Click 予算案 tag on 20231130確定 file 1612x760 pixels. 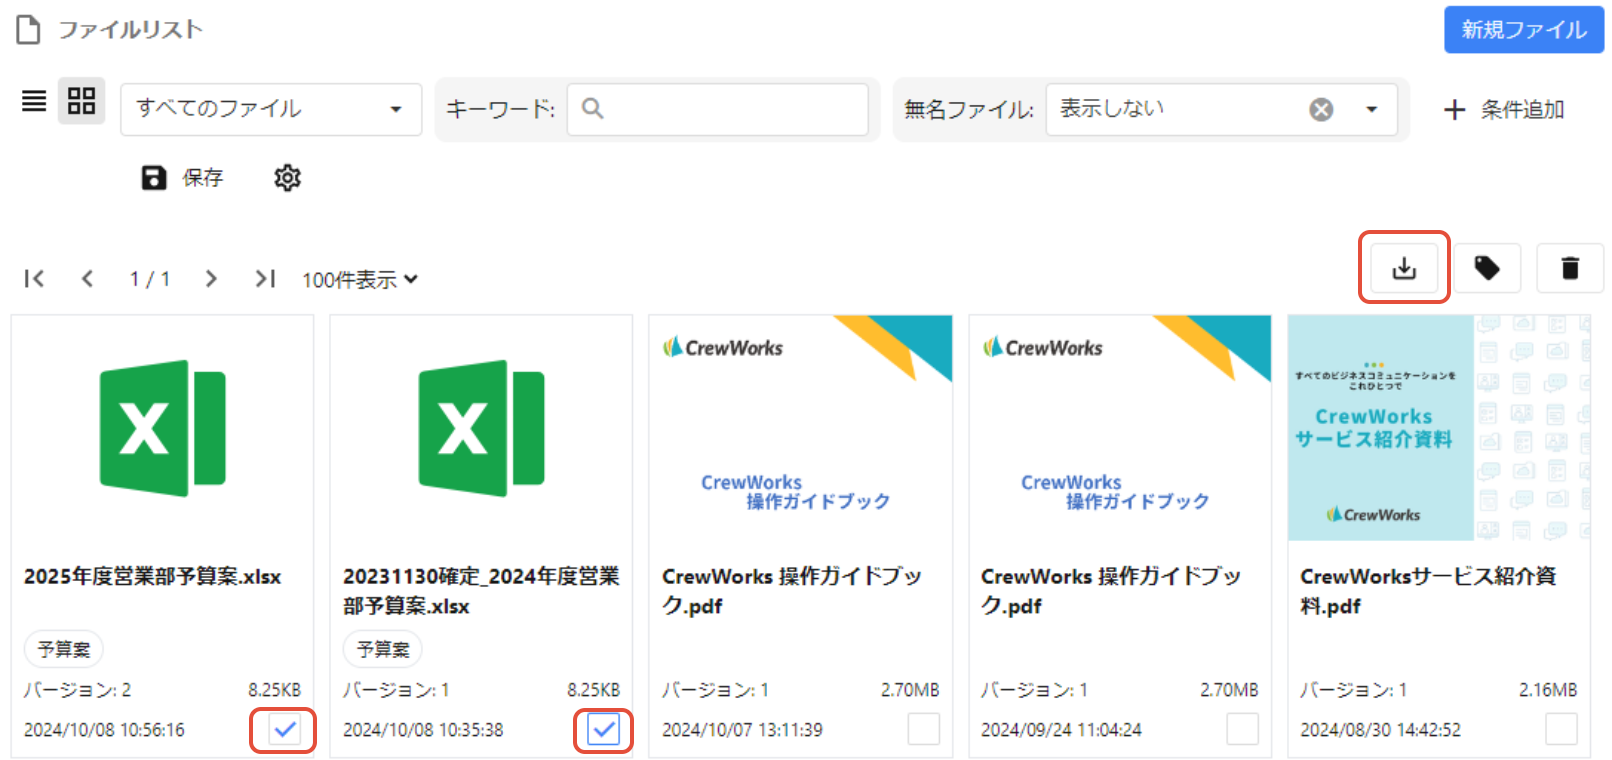click(383, 649)
